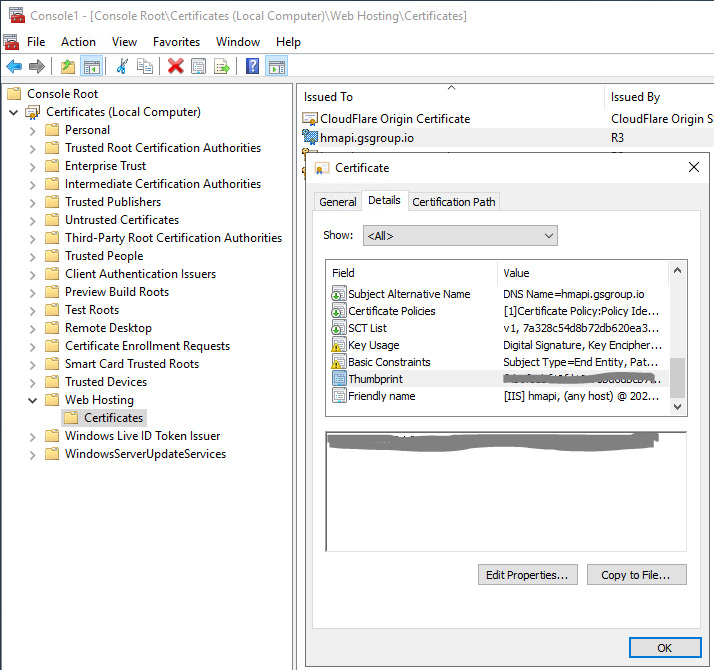714x670 pixels.
Task: Collapse the Certificates (Local Computer) node
Action: [14, 113]
